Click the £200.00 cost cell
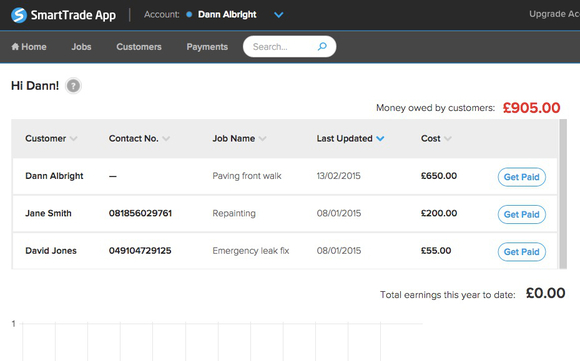The image size is (580, 361). 439,213
